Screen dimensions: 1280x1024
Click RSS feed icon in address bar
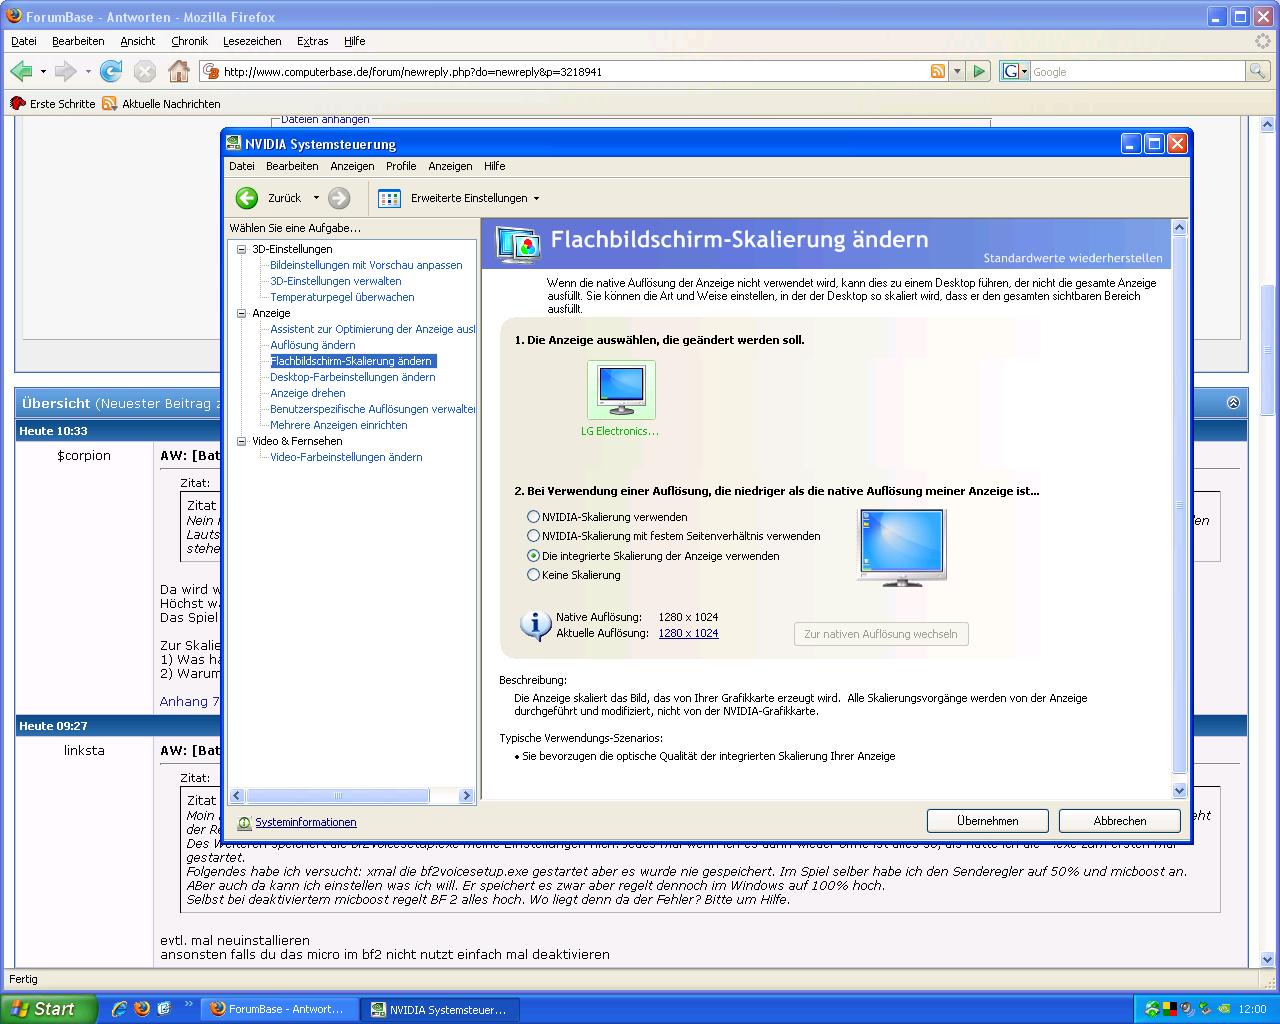938,71
